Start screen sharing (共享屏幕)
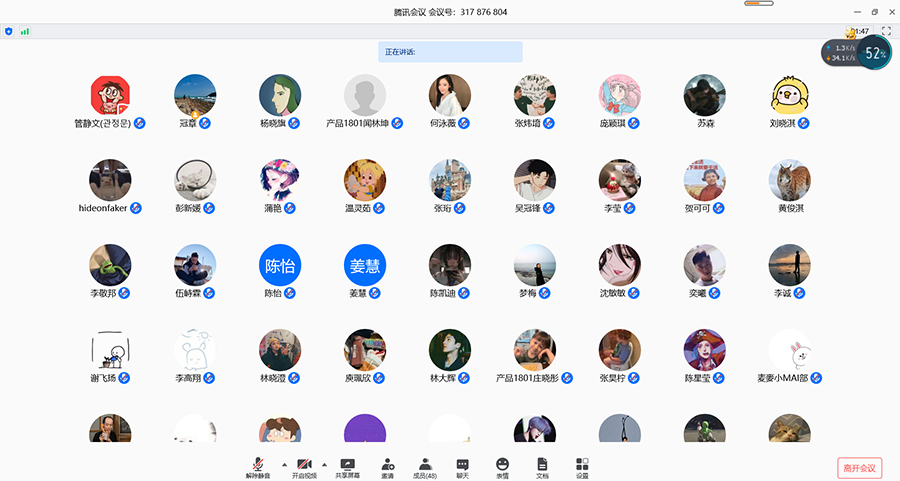 click(x=348, y=466)
